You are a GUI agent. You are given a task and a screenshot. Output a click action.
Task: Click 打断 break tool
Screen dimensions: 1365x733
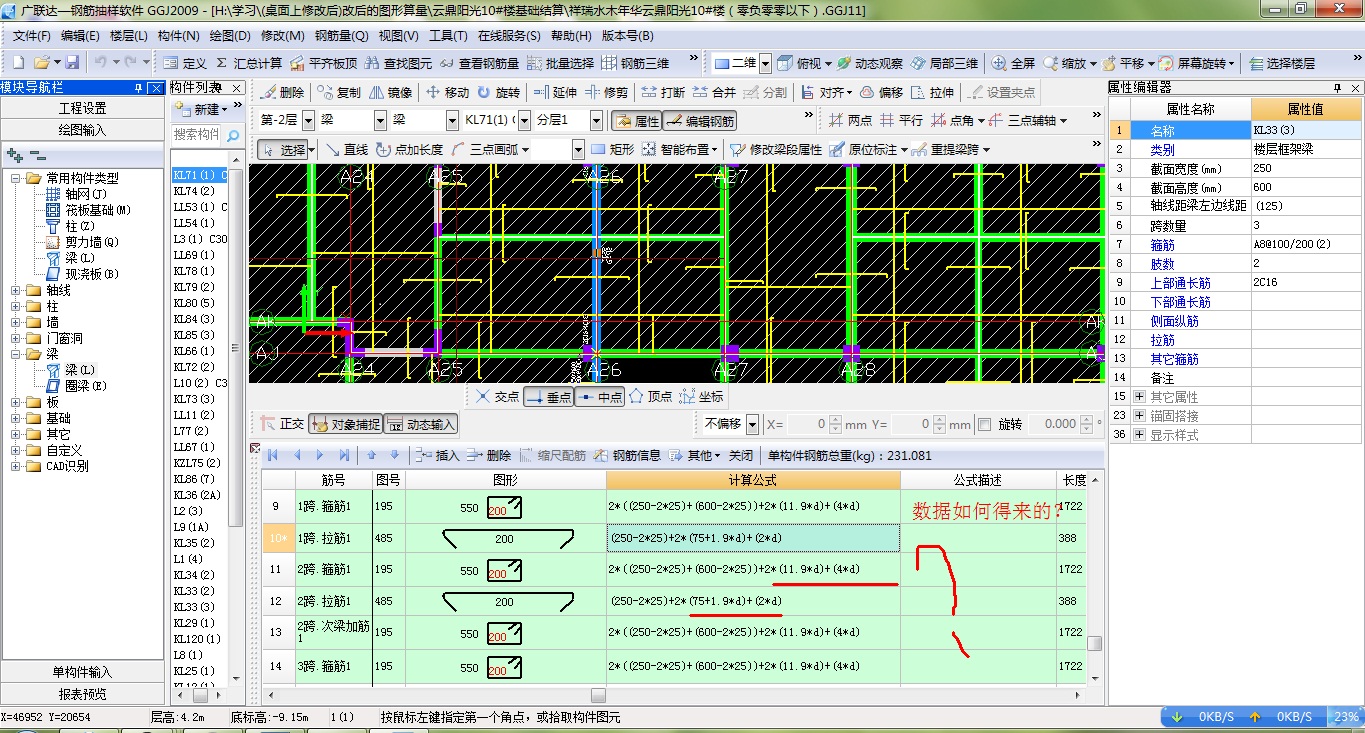click(663, 92)
